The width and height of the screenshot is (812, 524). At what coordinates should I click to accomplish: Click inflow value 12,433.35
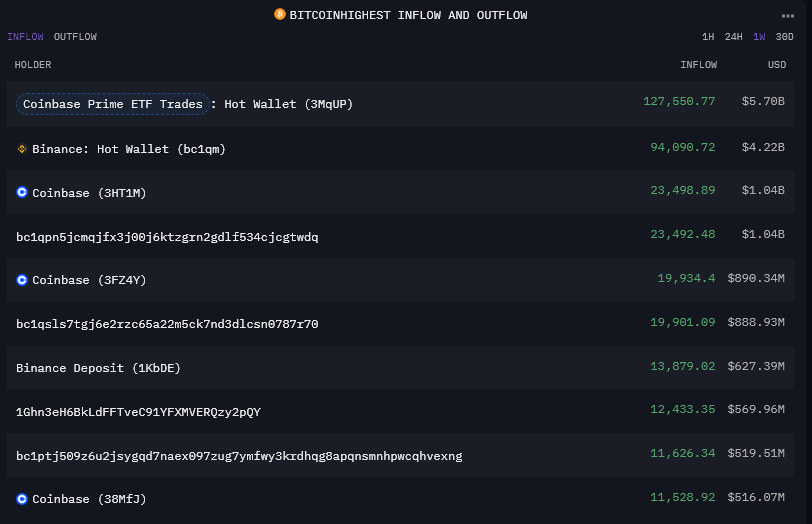pos(683,410)
